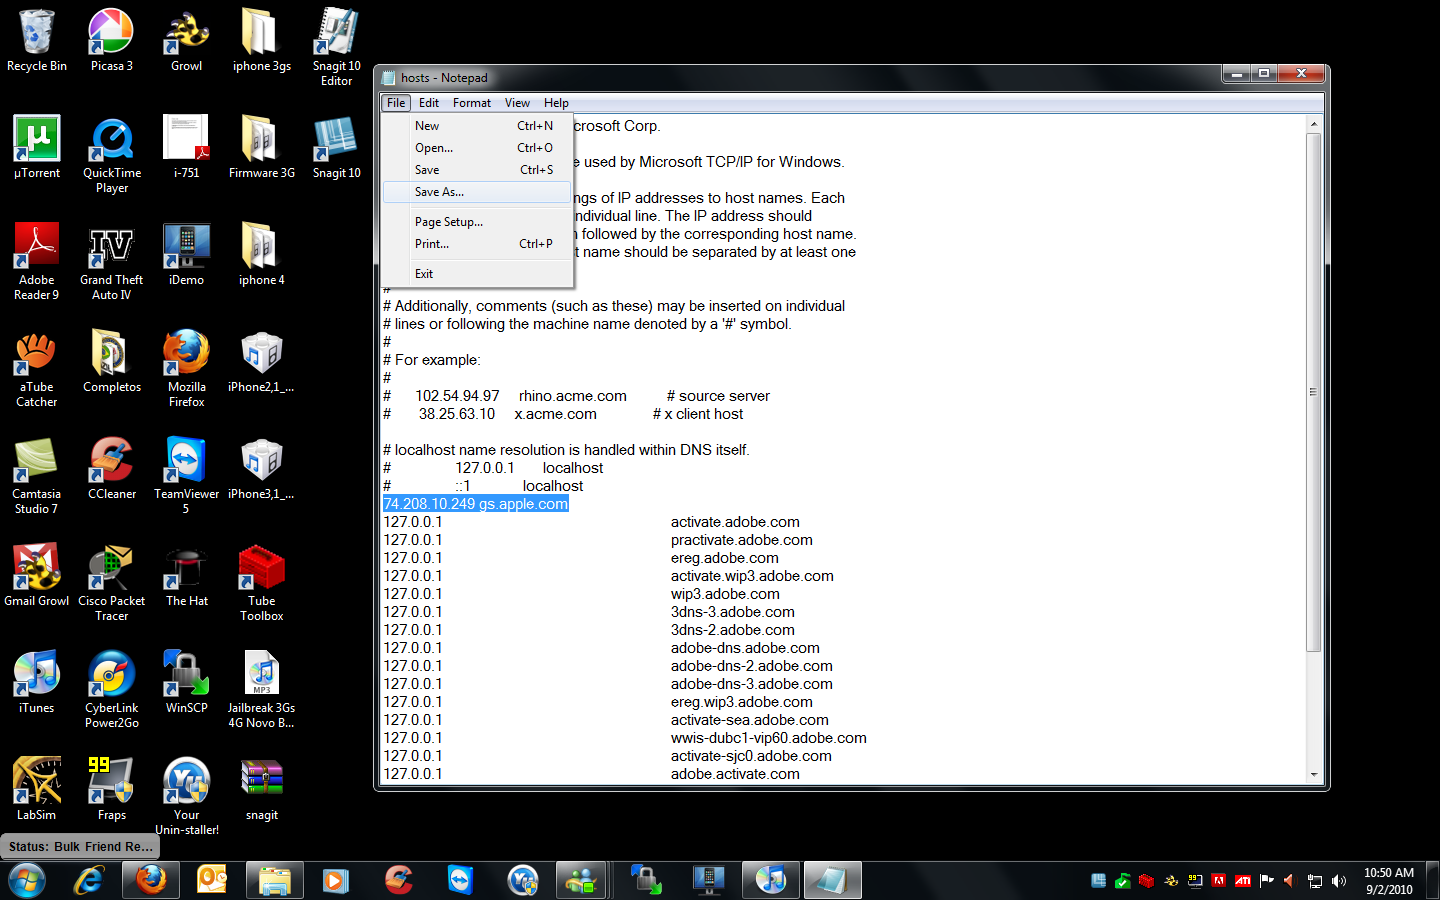Open QuickTime Player shortcut
Screen dimensions: 1440x900
[x=112, y=154]
